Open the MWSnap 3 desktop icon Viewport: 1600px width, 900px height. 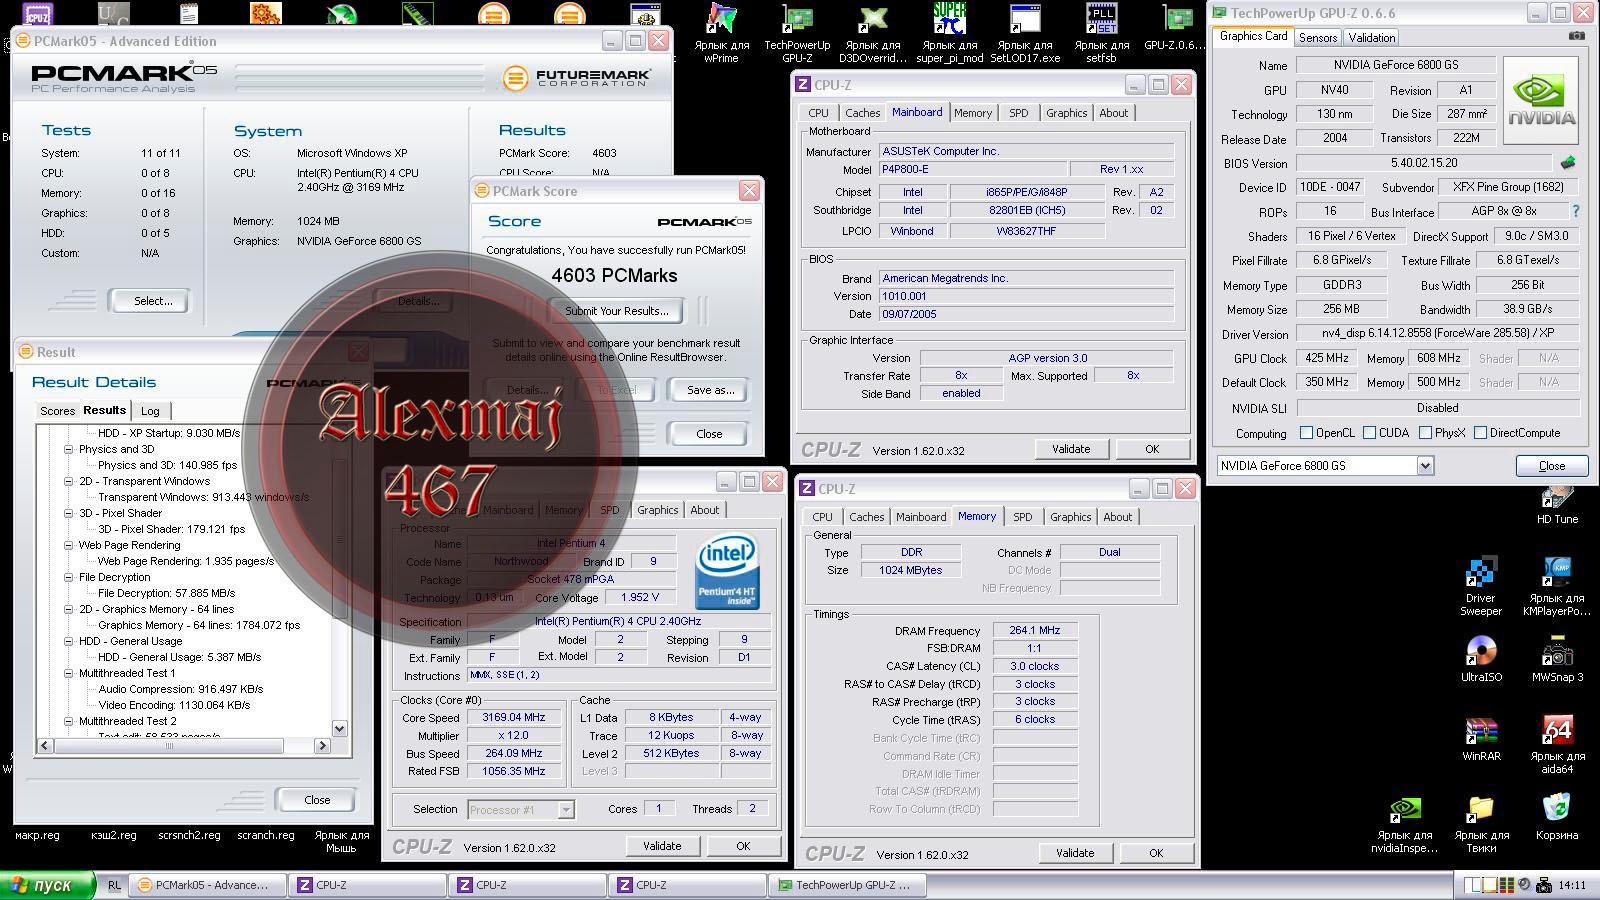1557,659
